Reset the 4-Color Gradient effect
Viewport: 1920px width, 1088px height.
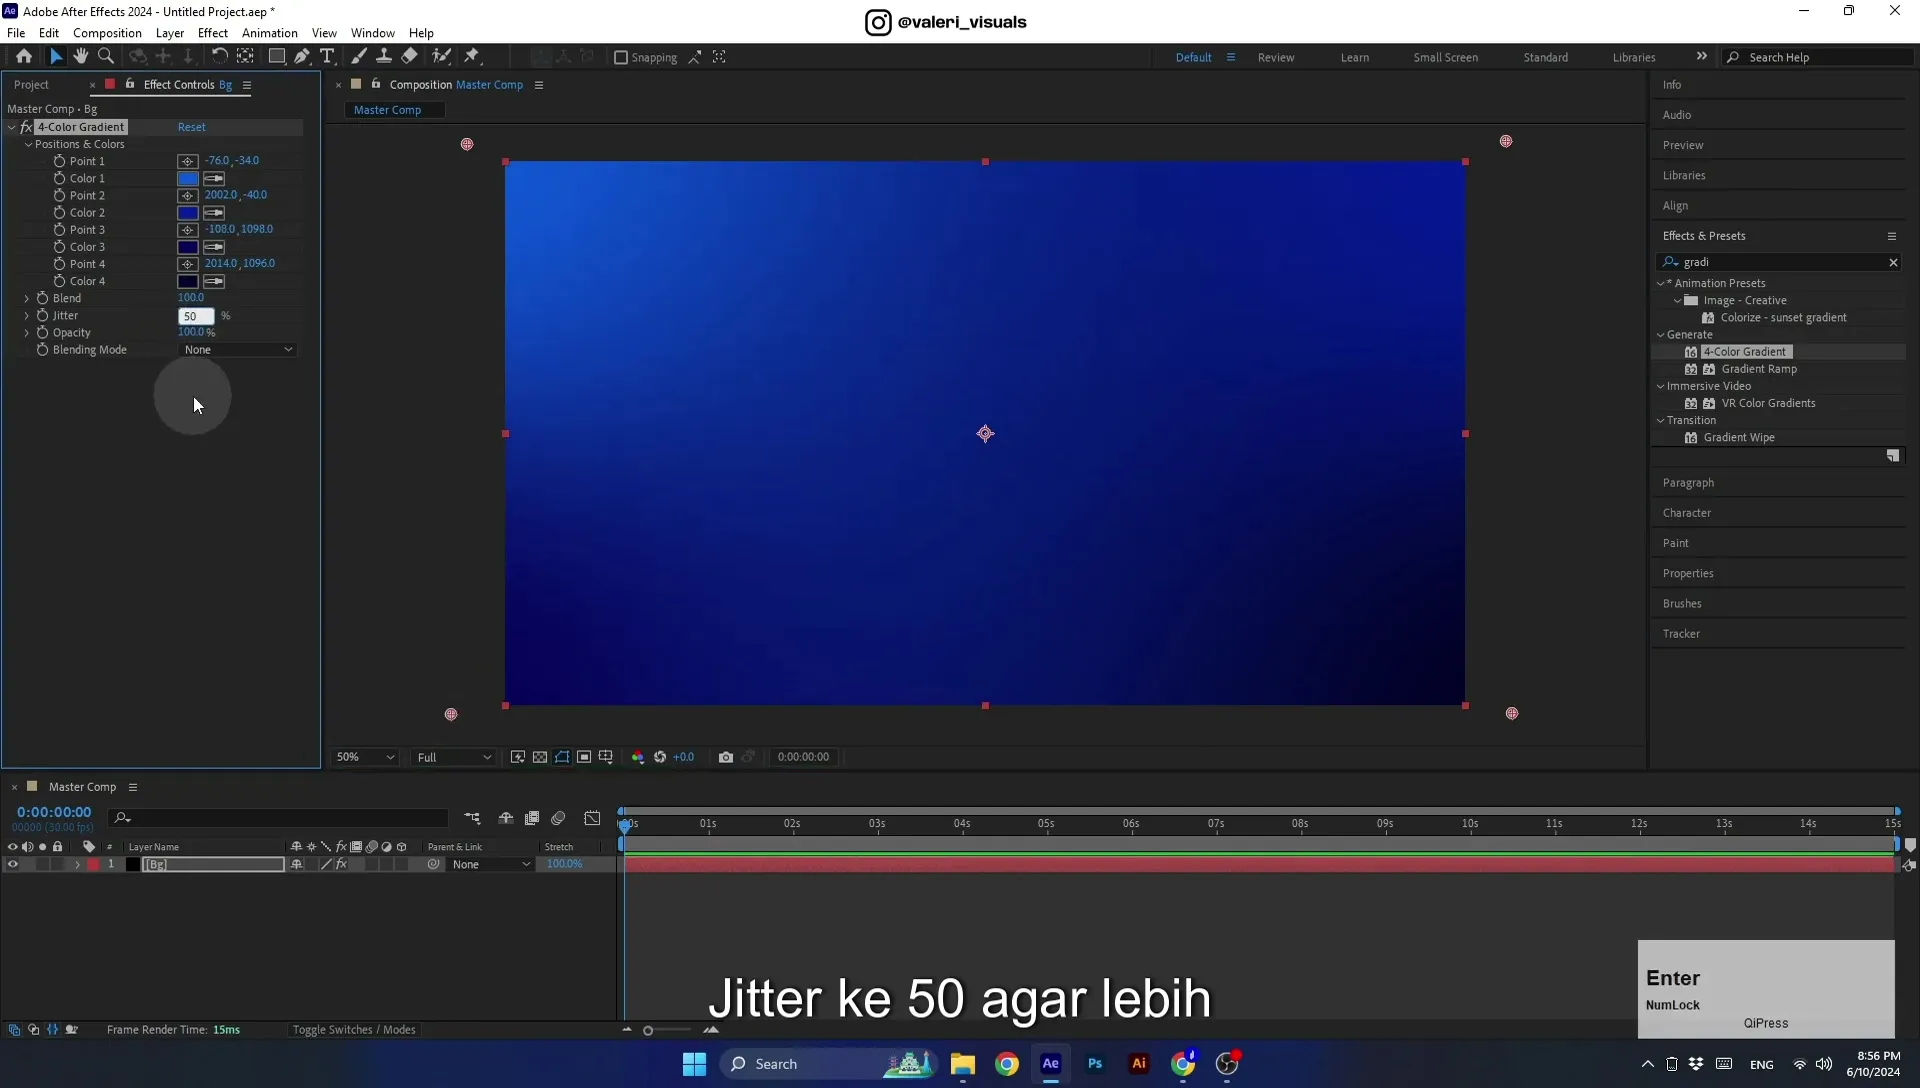tap(192, 127)
